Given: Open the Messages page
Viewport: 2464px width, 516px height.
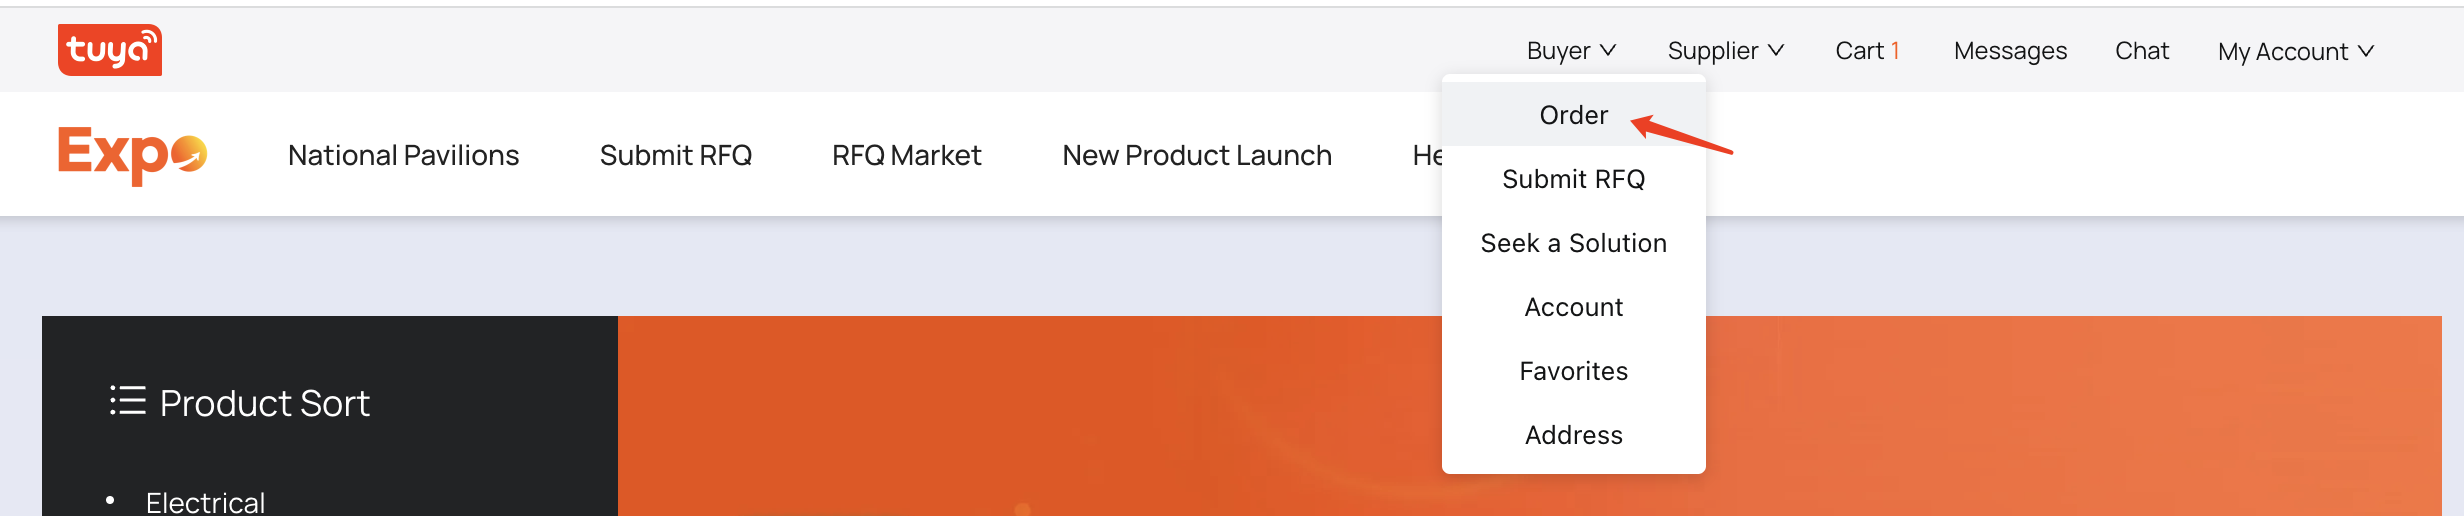Looking at the screenshot, I should pyautogui.click(x=2010, y=51).
